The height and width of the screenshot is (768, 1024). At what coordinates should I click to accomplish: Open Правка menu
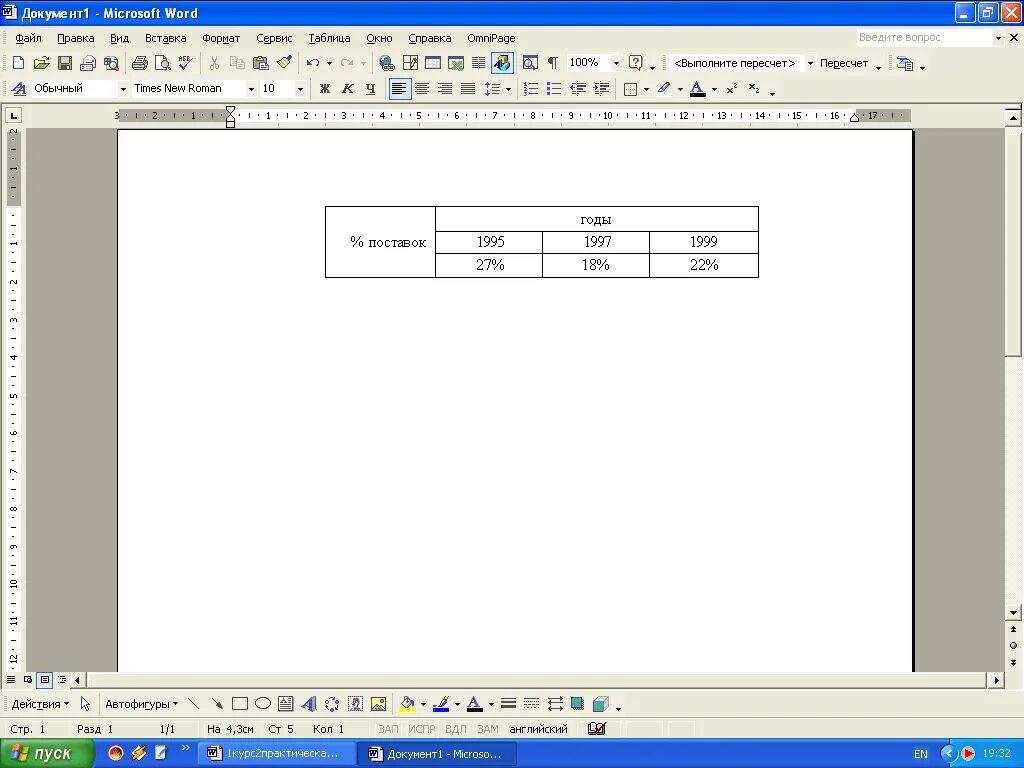pyautogui.click(x=76, y=38)
